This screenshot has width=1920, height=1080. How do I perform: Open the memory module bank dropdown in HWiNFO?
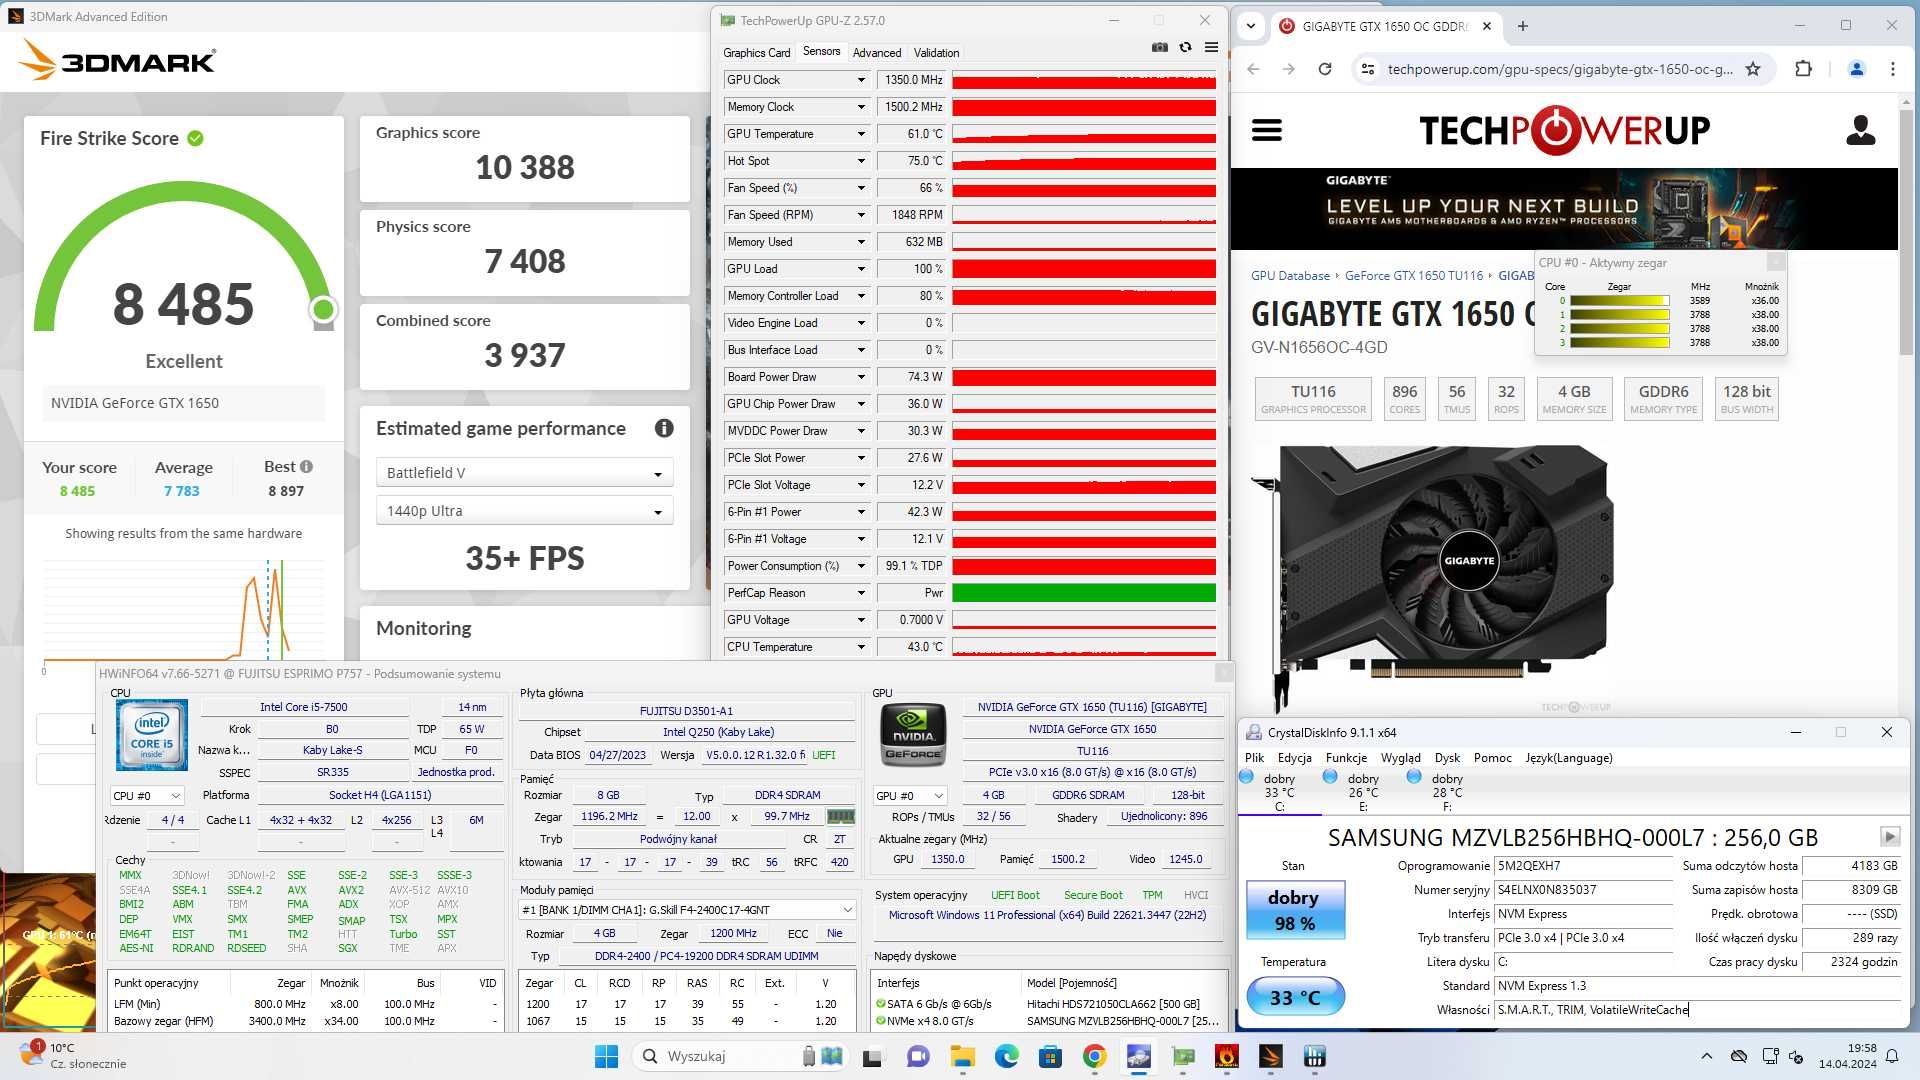point(687,910)
